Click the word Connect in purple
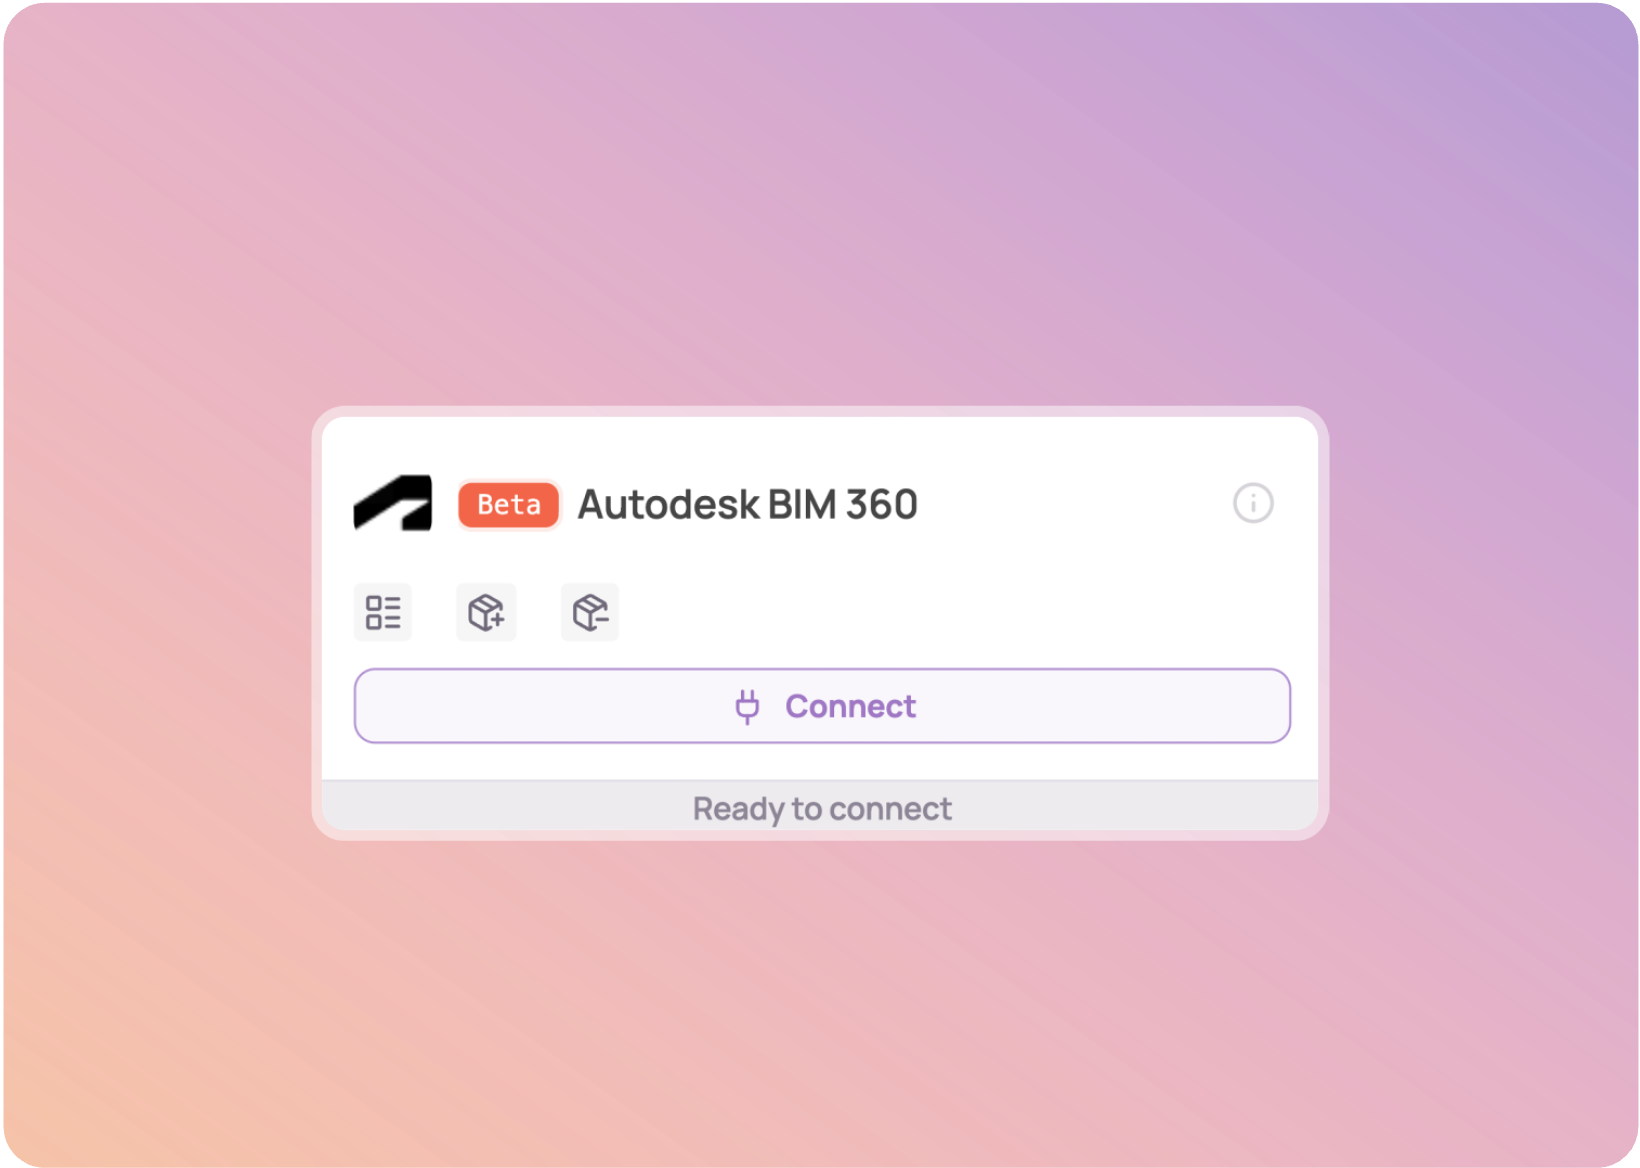 850,706
